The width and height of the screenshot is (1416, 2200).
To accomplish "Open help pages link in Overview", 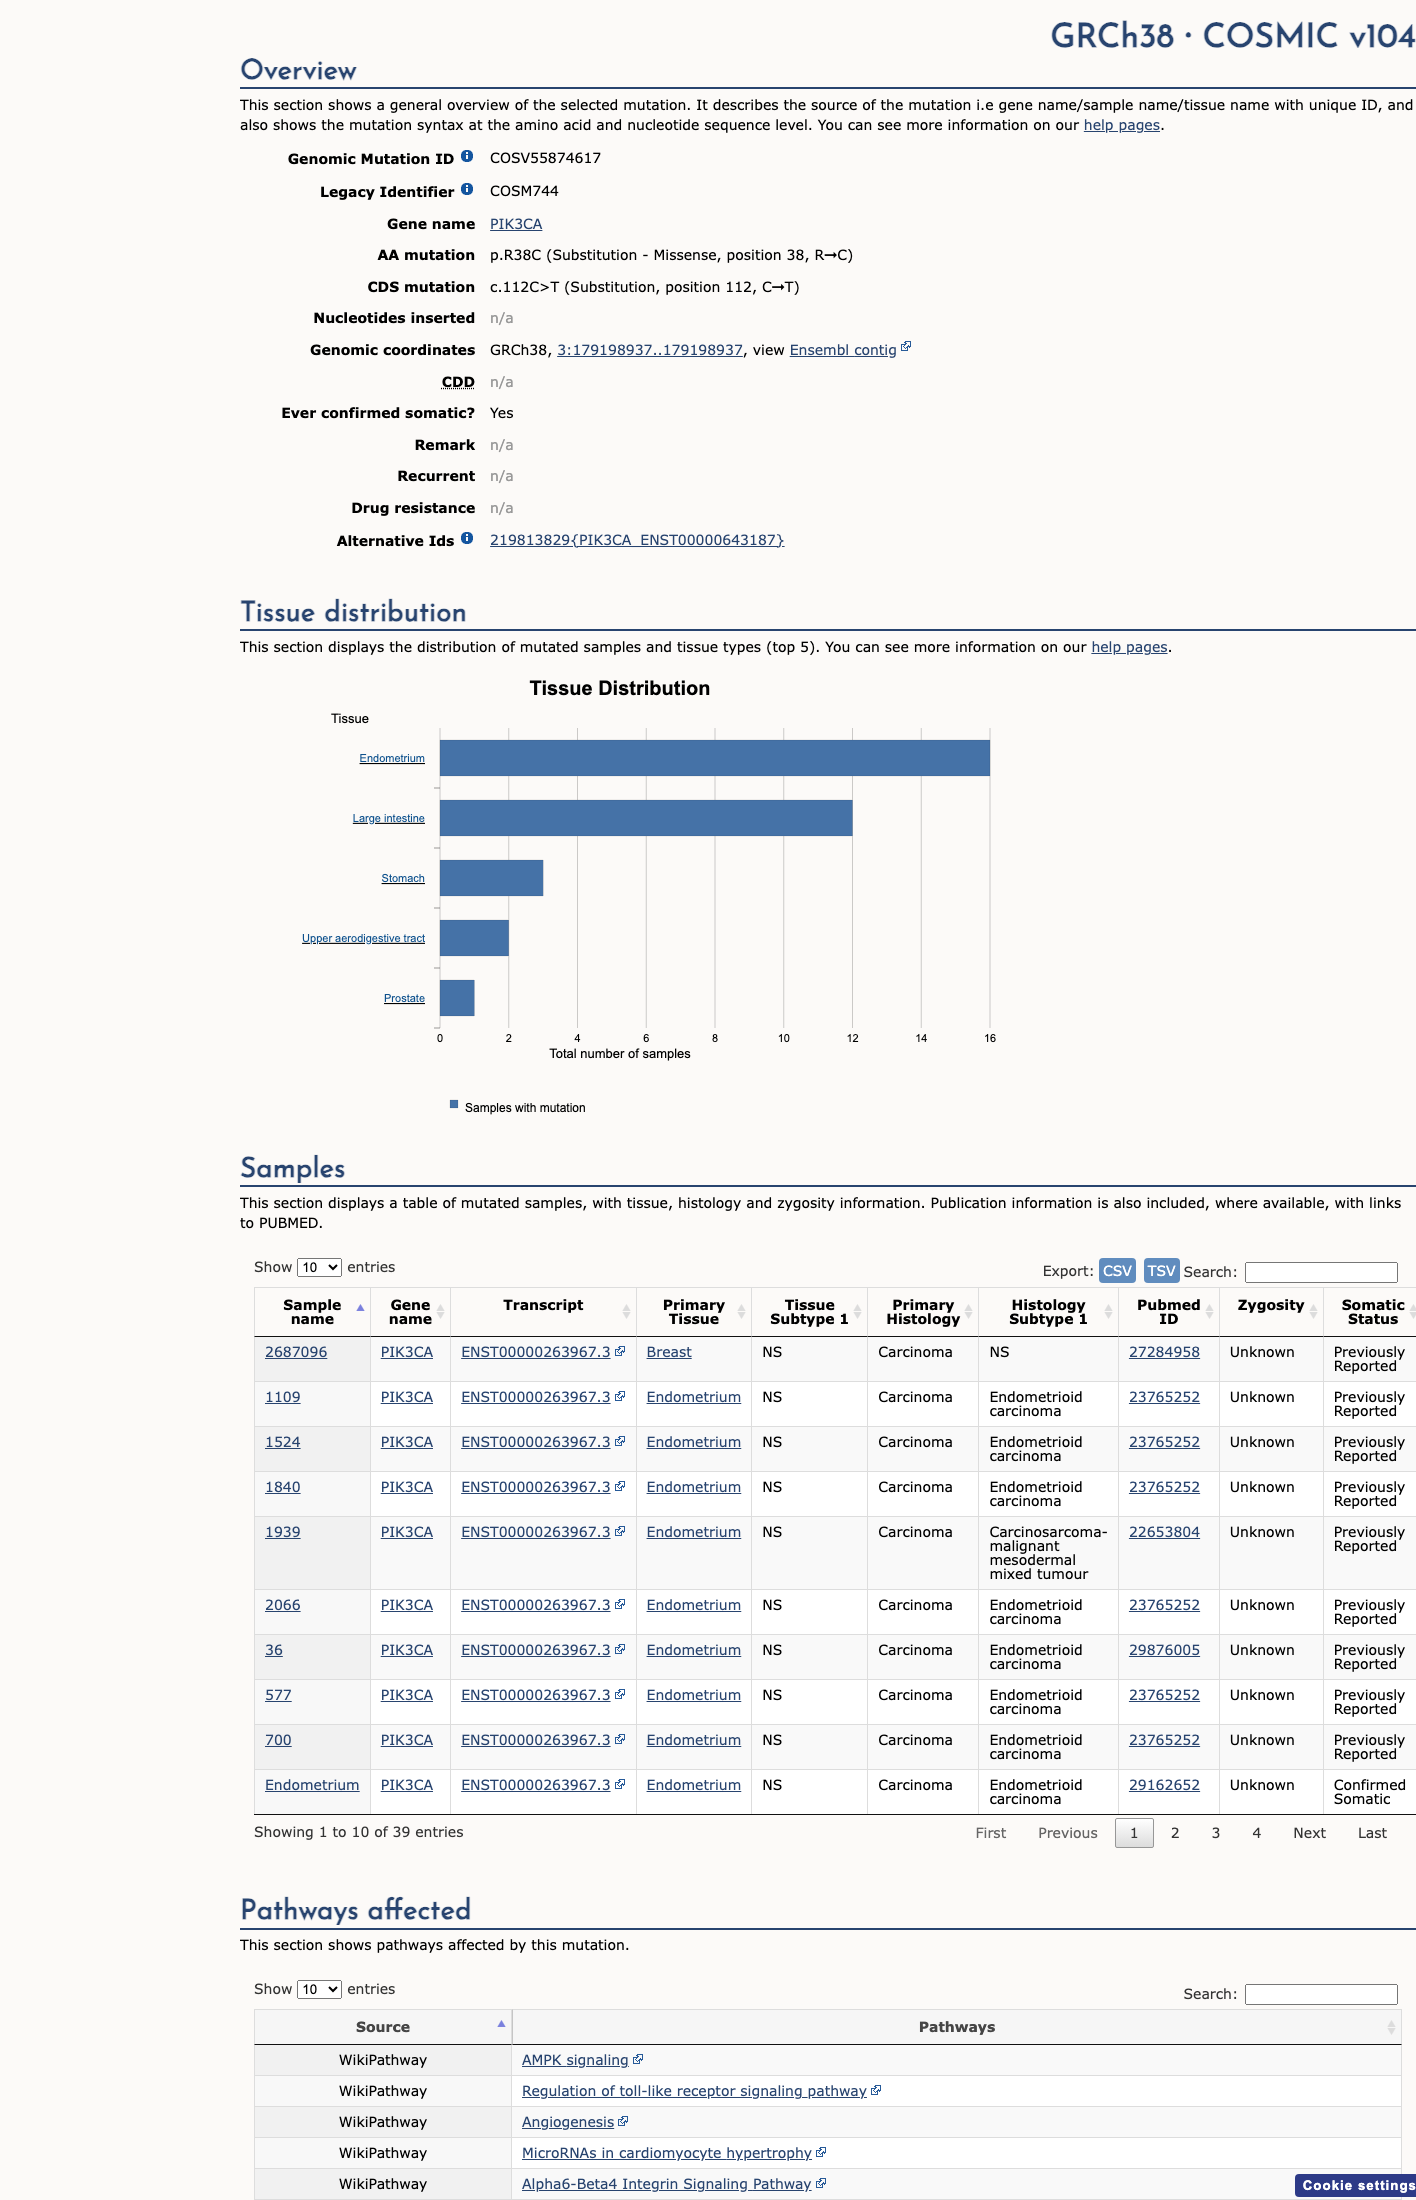I will point(1122,125).
